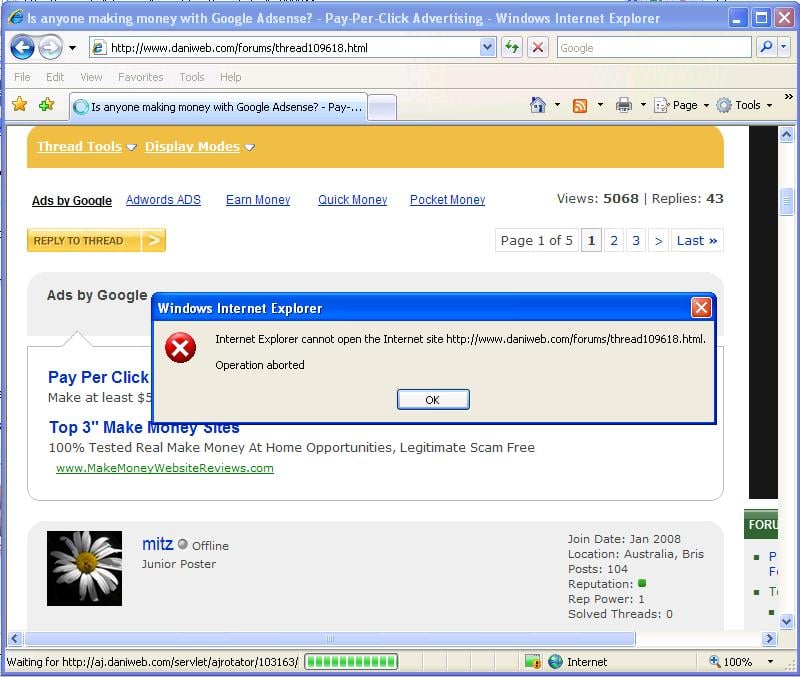
Task: Expand the Print options dropdown arrow
Action: 643,105
